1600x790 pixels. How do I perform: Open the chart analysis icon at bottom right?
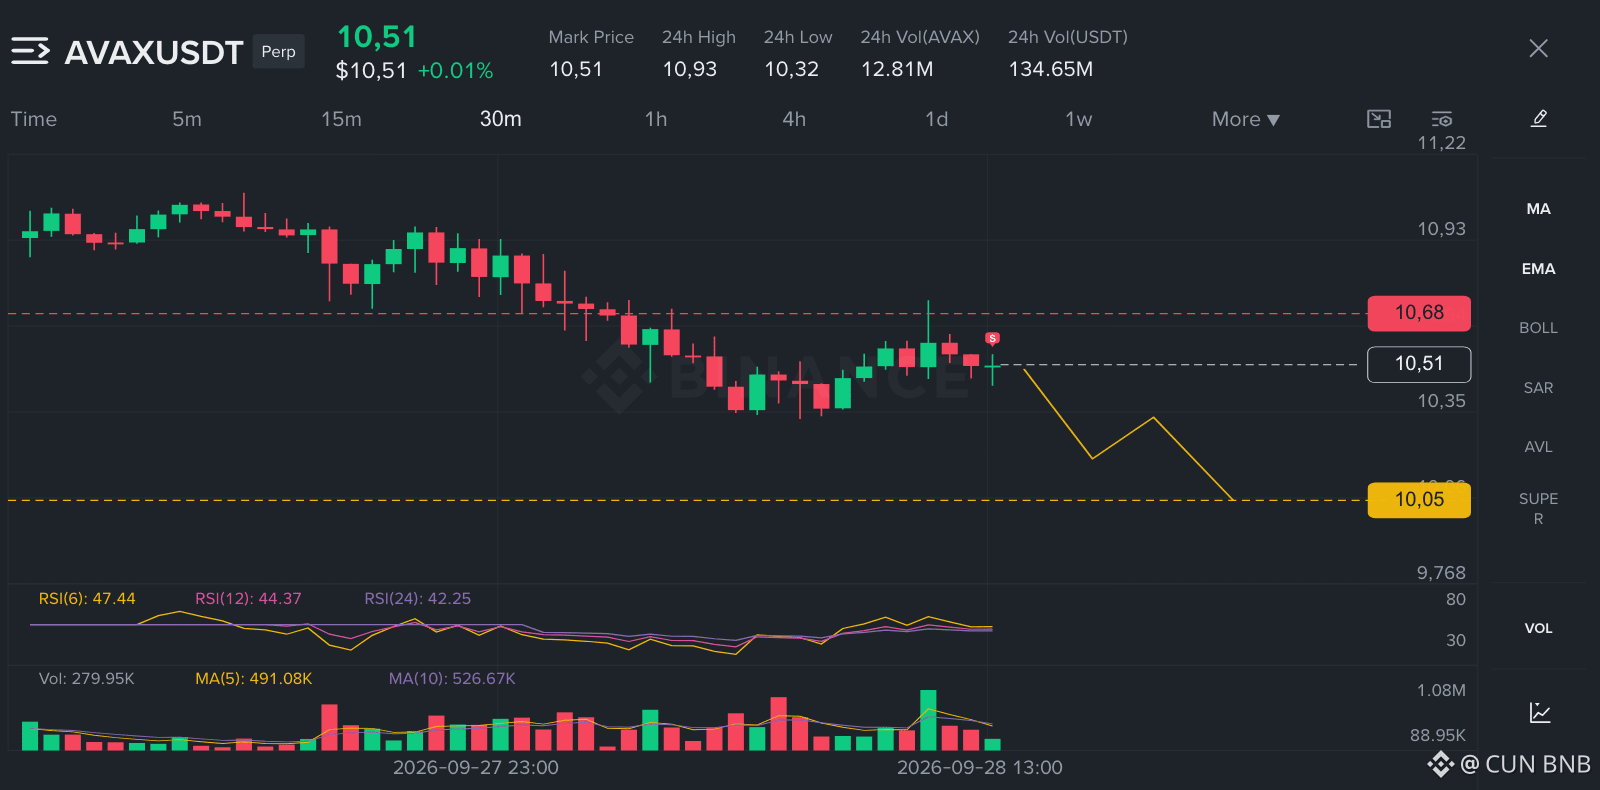click(x=1540, y=712)
